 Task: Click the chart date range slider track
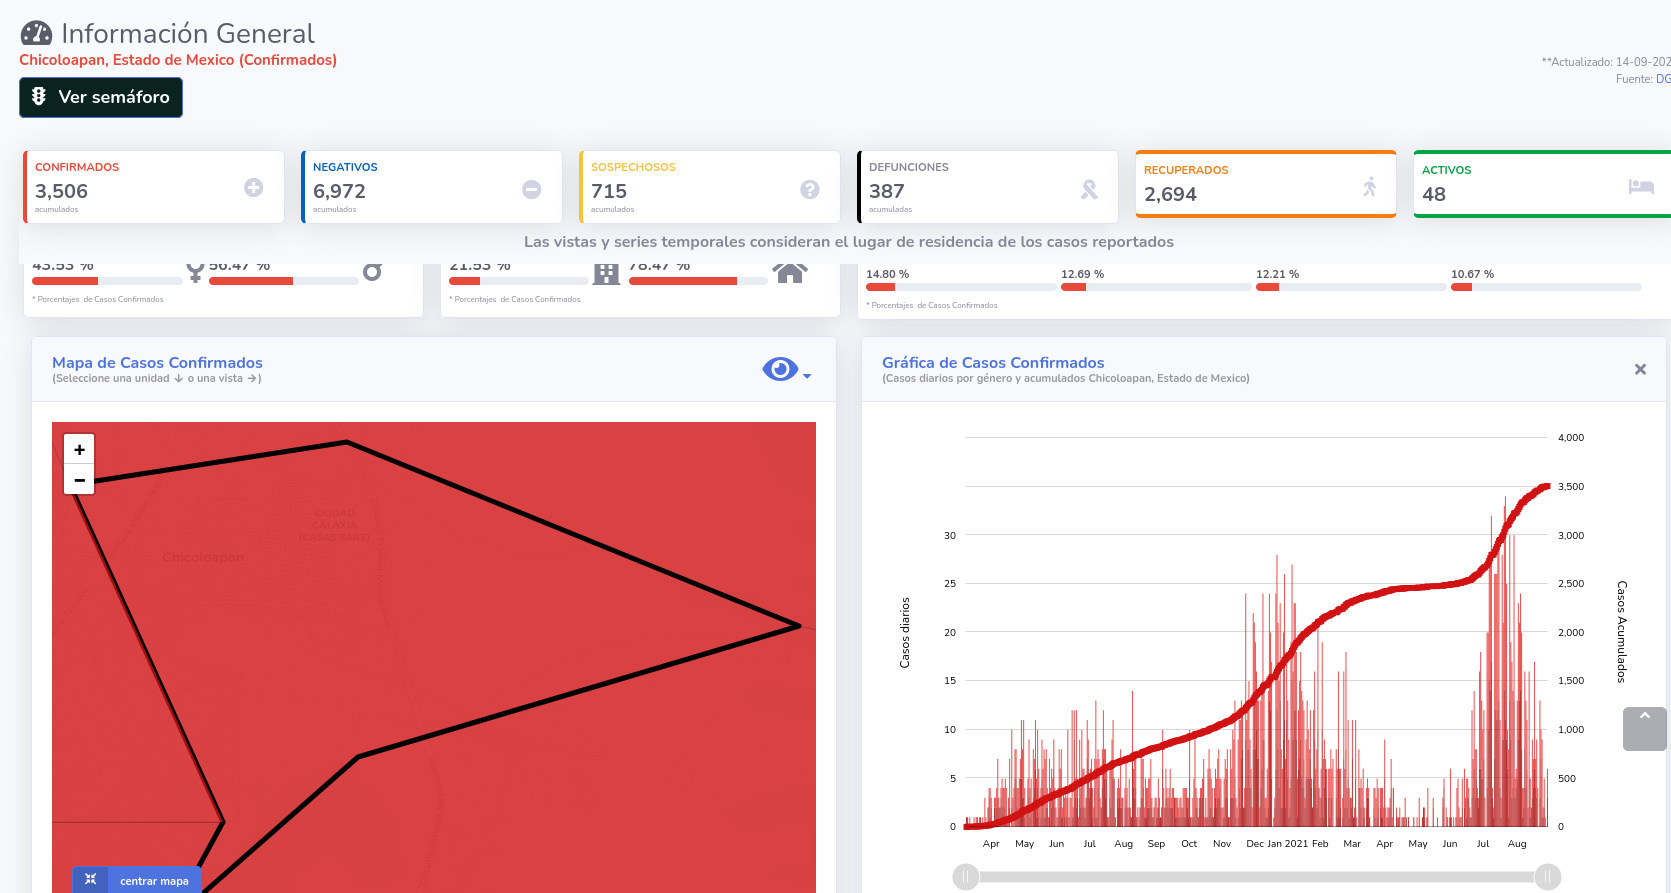point(1257,877)
